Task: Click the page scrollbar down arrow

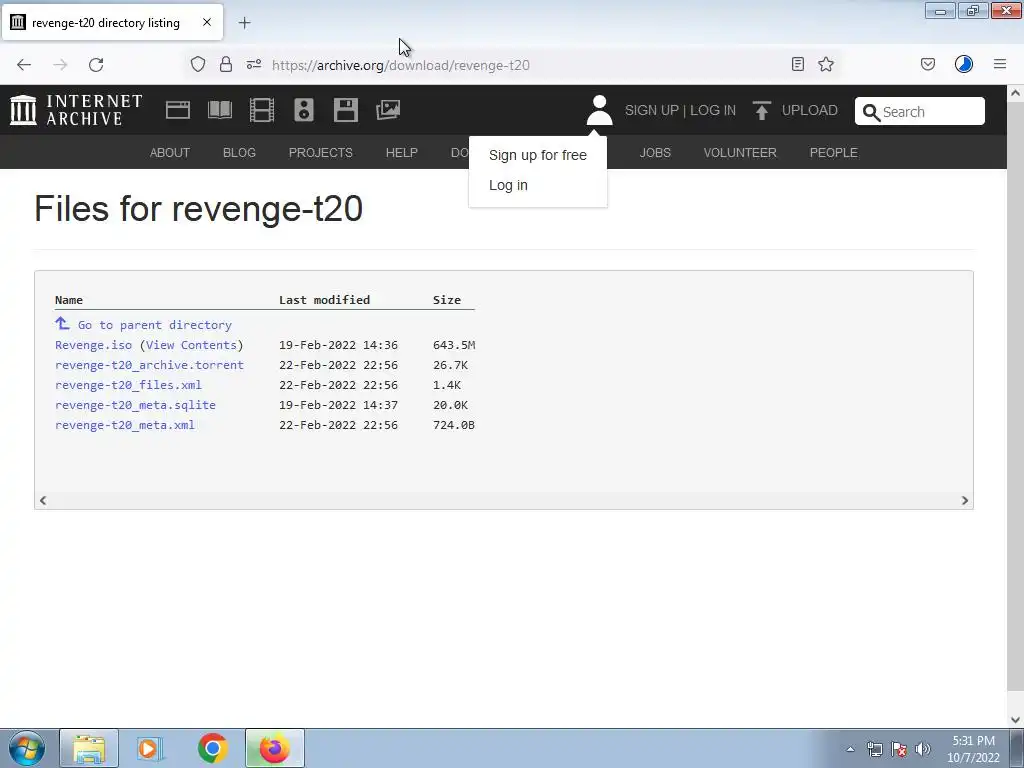Action: pyautogui.click(x=1015, y=720)
